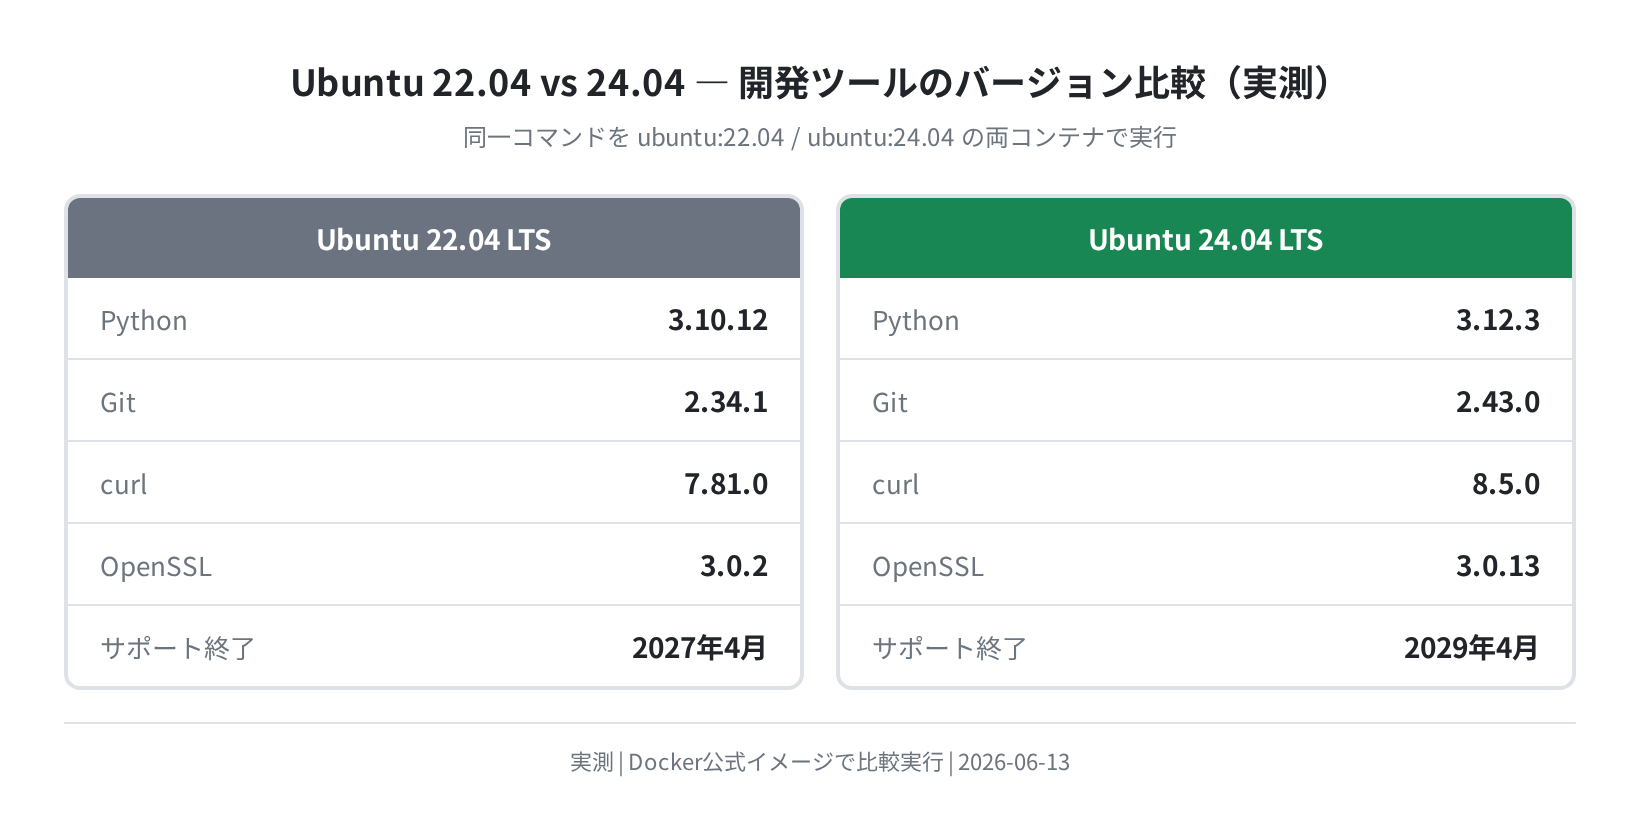Click the curl label in Ubuntu 24.04 card
1640x818 pixels.
896,484
